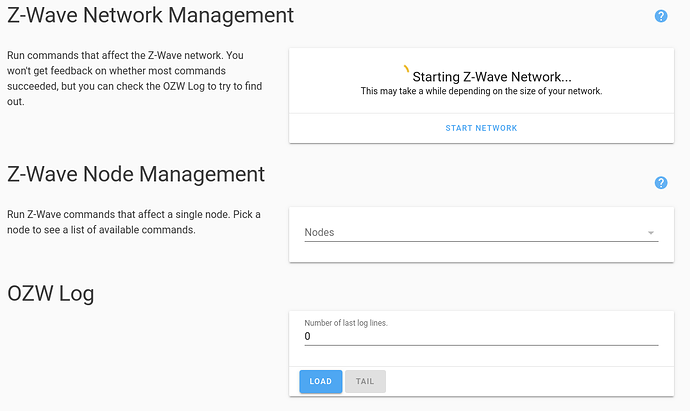Click the Tail log button

pos(365,381)
